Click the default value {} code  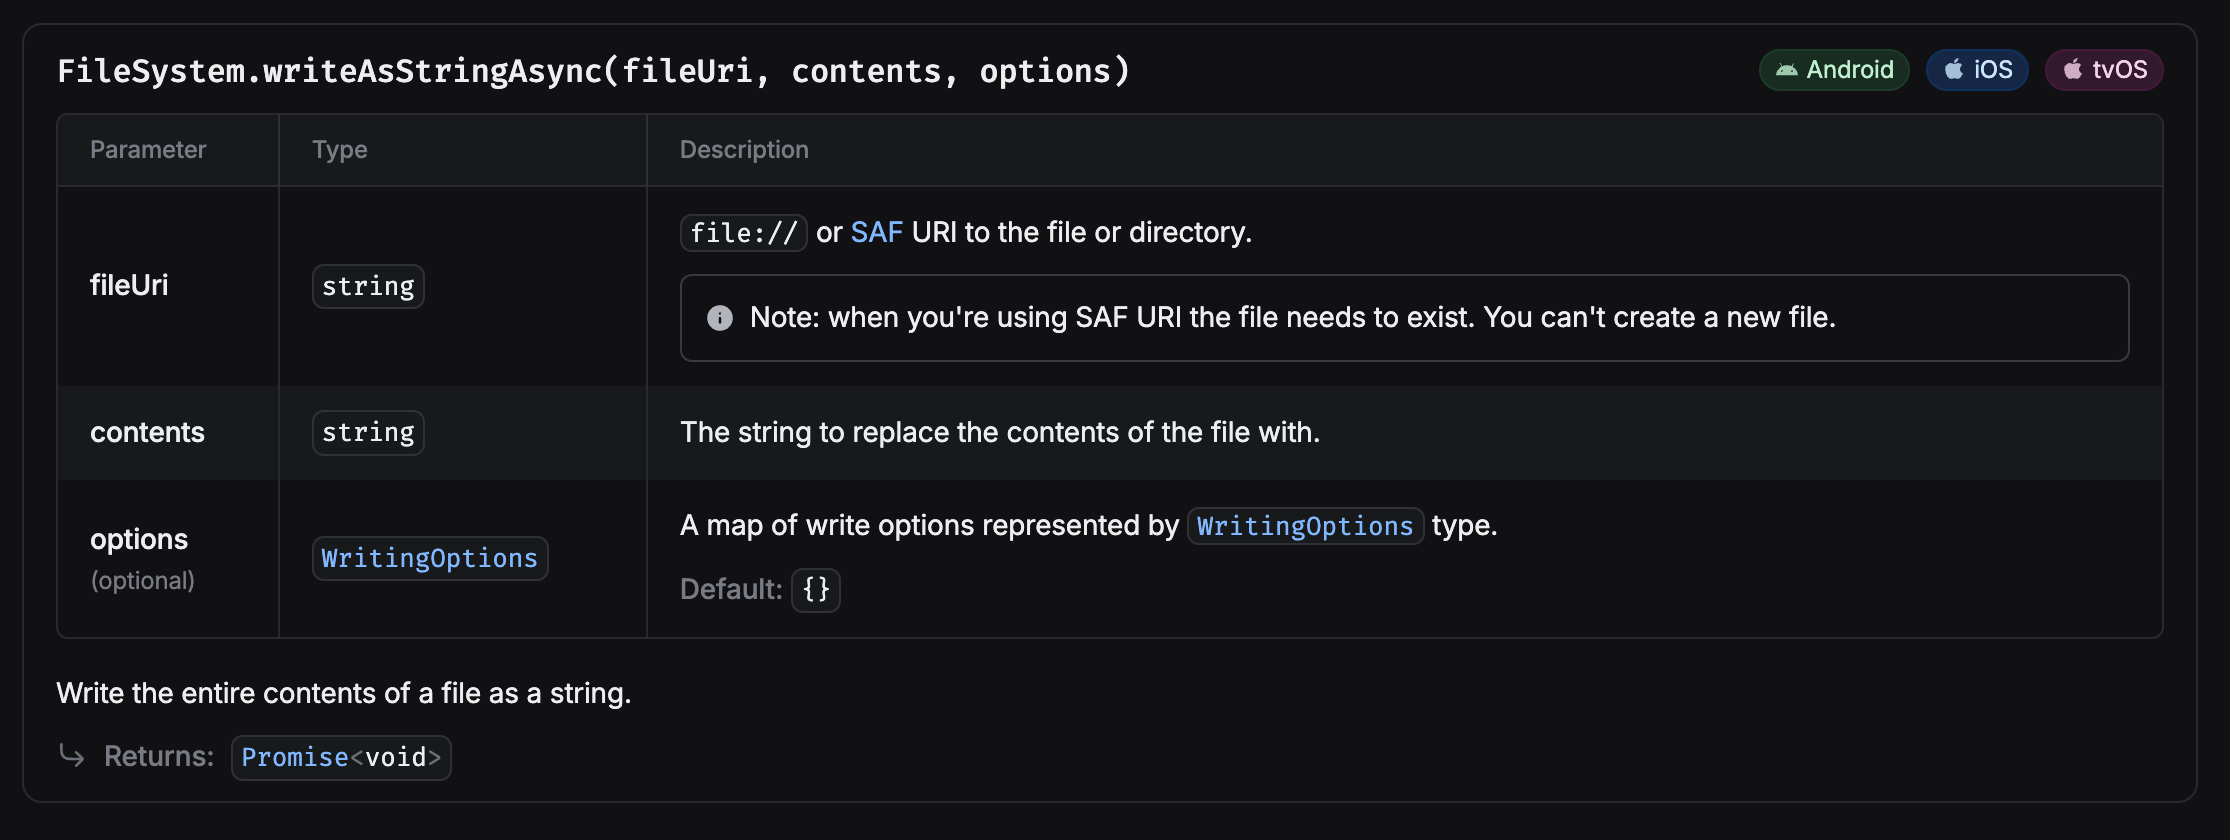pos(816,589)
